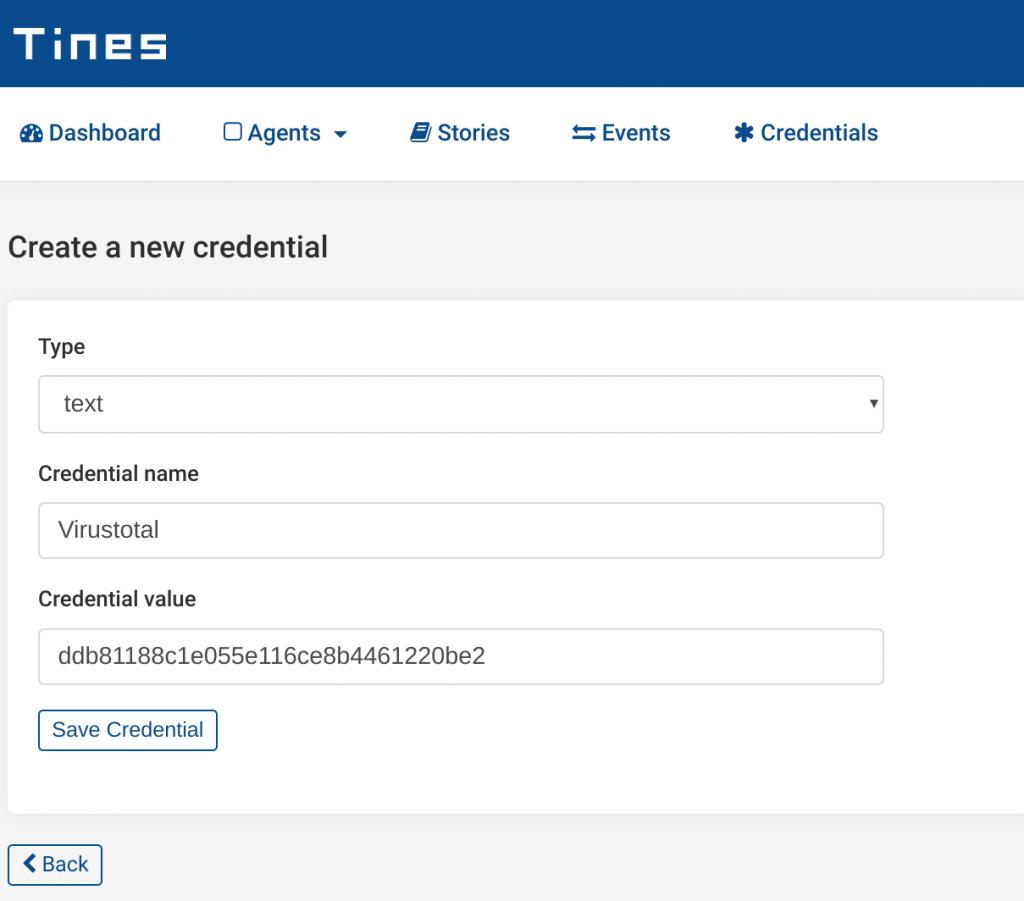This screenshot has width=1024, height=901.
Task: Navigate to Stories
Action: tap(460, 133)
